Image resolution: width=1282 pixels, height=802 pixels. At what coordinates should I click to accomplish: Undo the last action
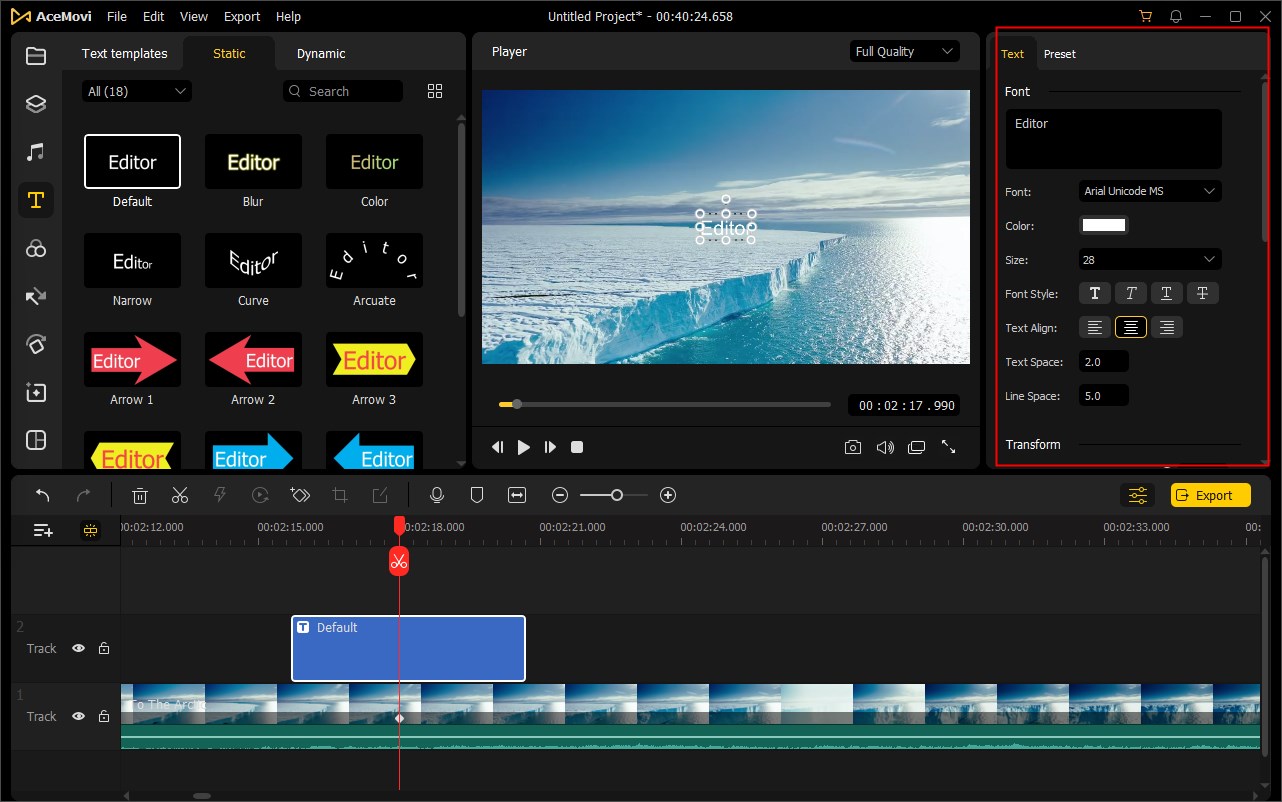(x=43, y=495)
